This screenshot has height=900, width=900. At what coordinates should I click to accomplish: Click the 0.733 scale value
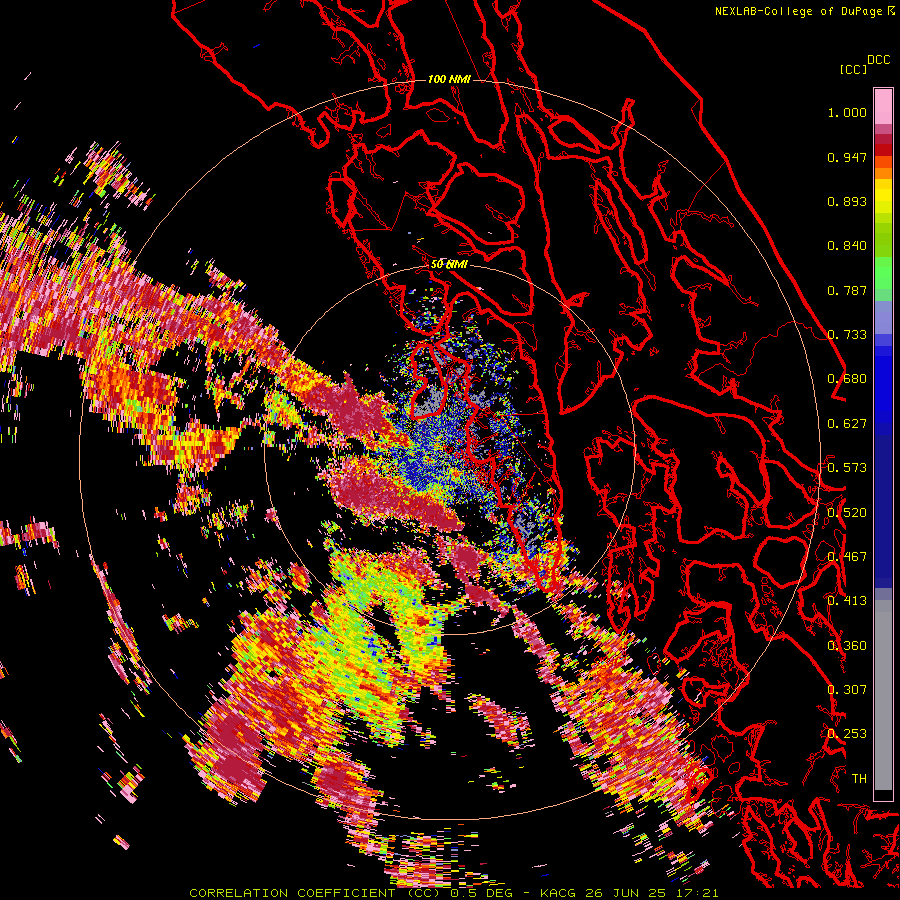(x=847, y=335)
